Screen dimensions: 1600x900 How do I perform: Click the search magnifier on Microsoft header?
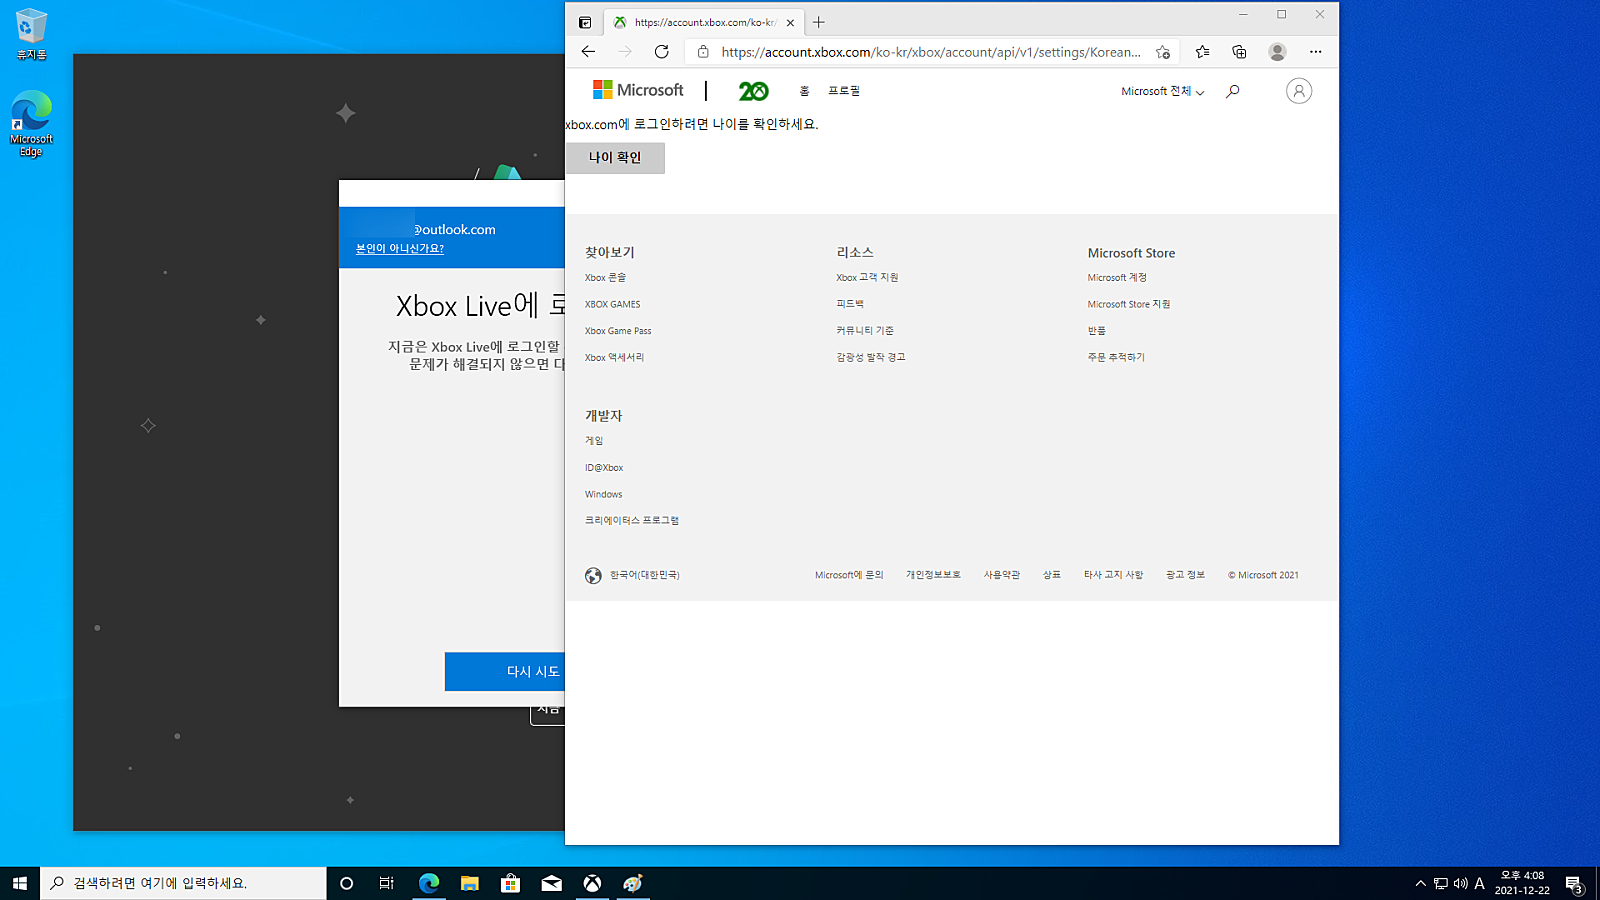tap(1233, 91)
